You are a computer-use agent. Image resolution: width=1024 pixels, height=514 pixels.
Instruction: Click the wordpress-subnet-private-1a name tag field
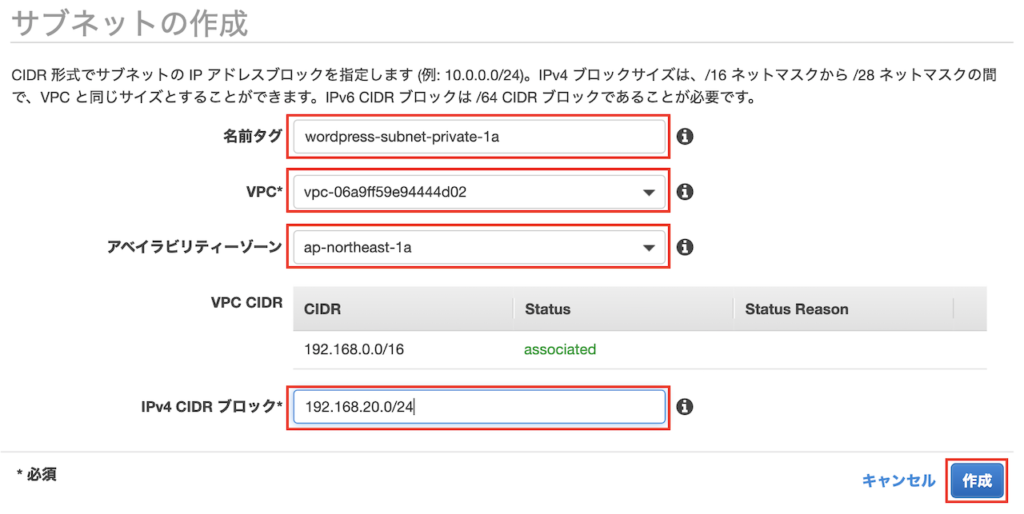[x=479, y=137]
